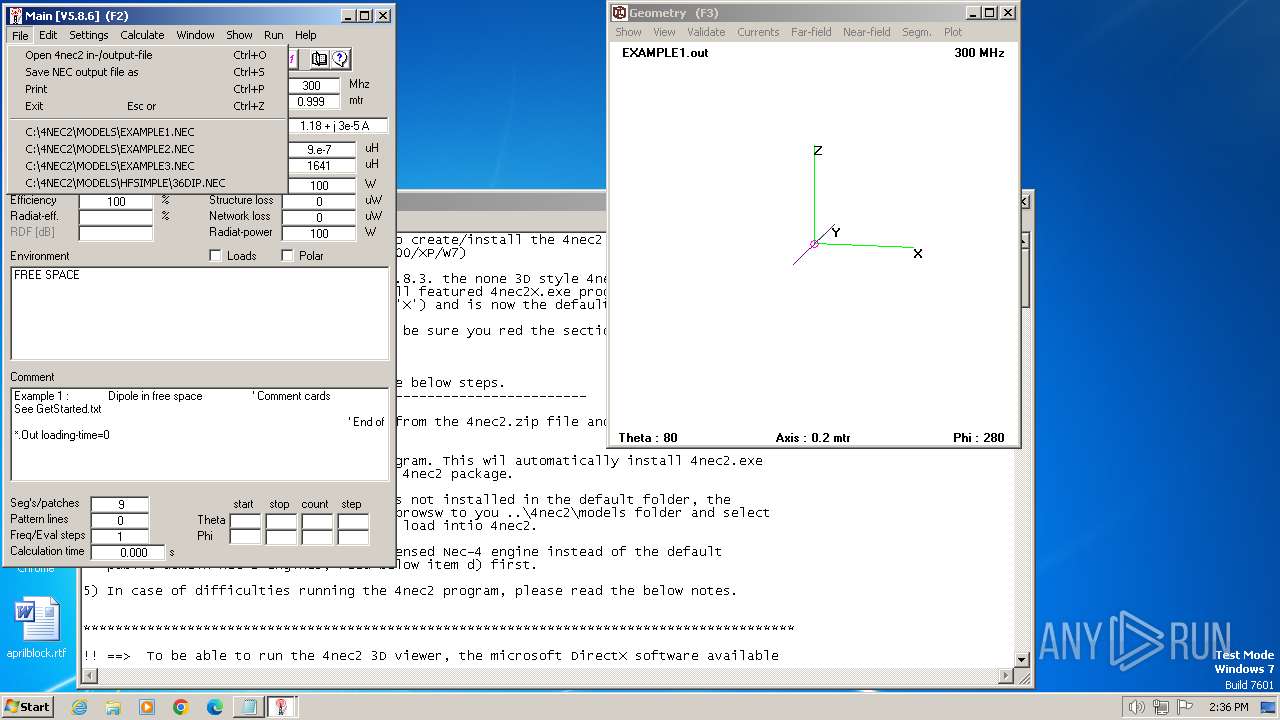The height and width of the screenshot is (720, 1280).
Task: Select Print from File menu
Action: (147, 90)
